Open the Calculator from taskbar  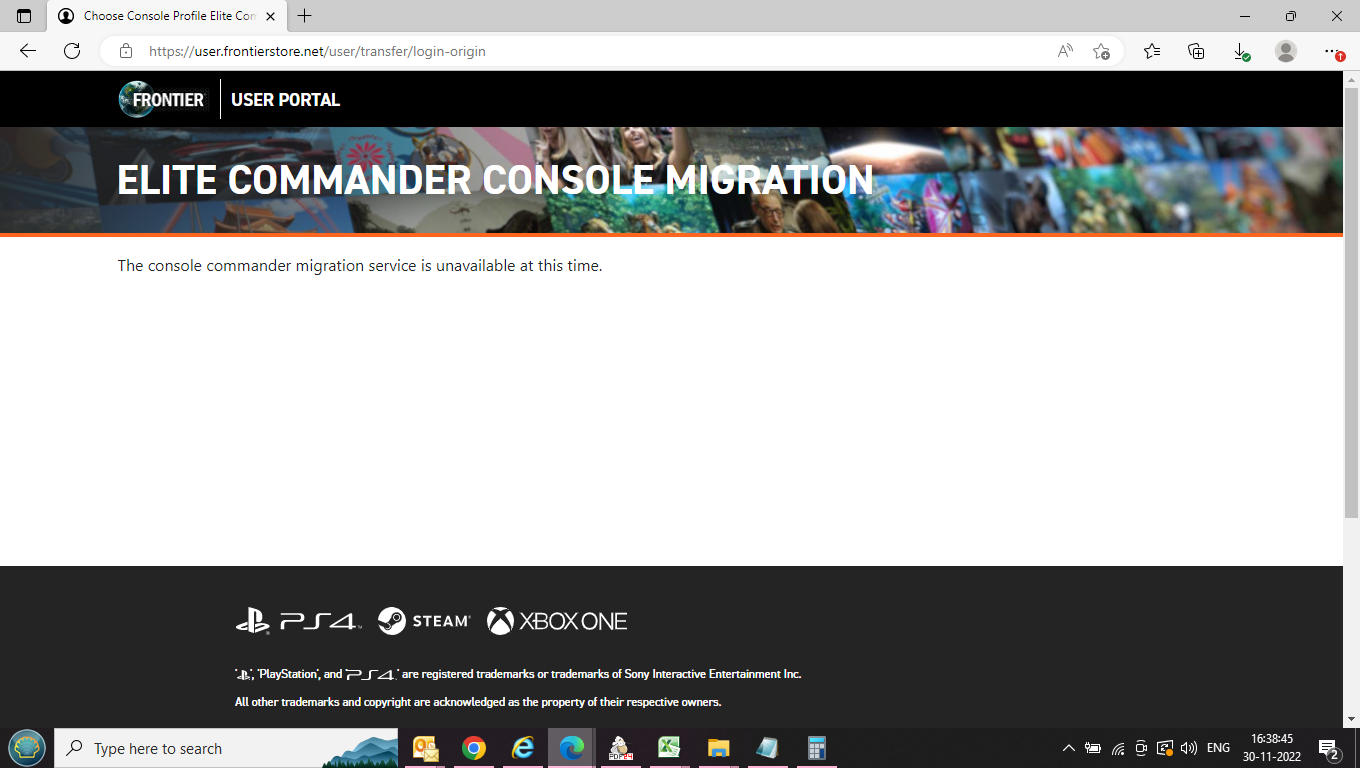click(x=816, y=748)
